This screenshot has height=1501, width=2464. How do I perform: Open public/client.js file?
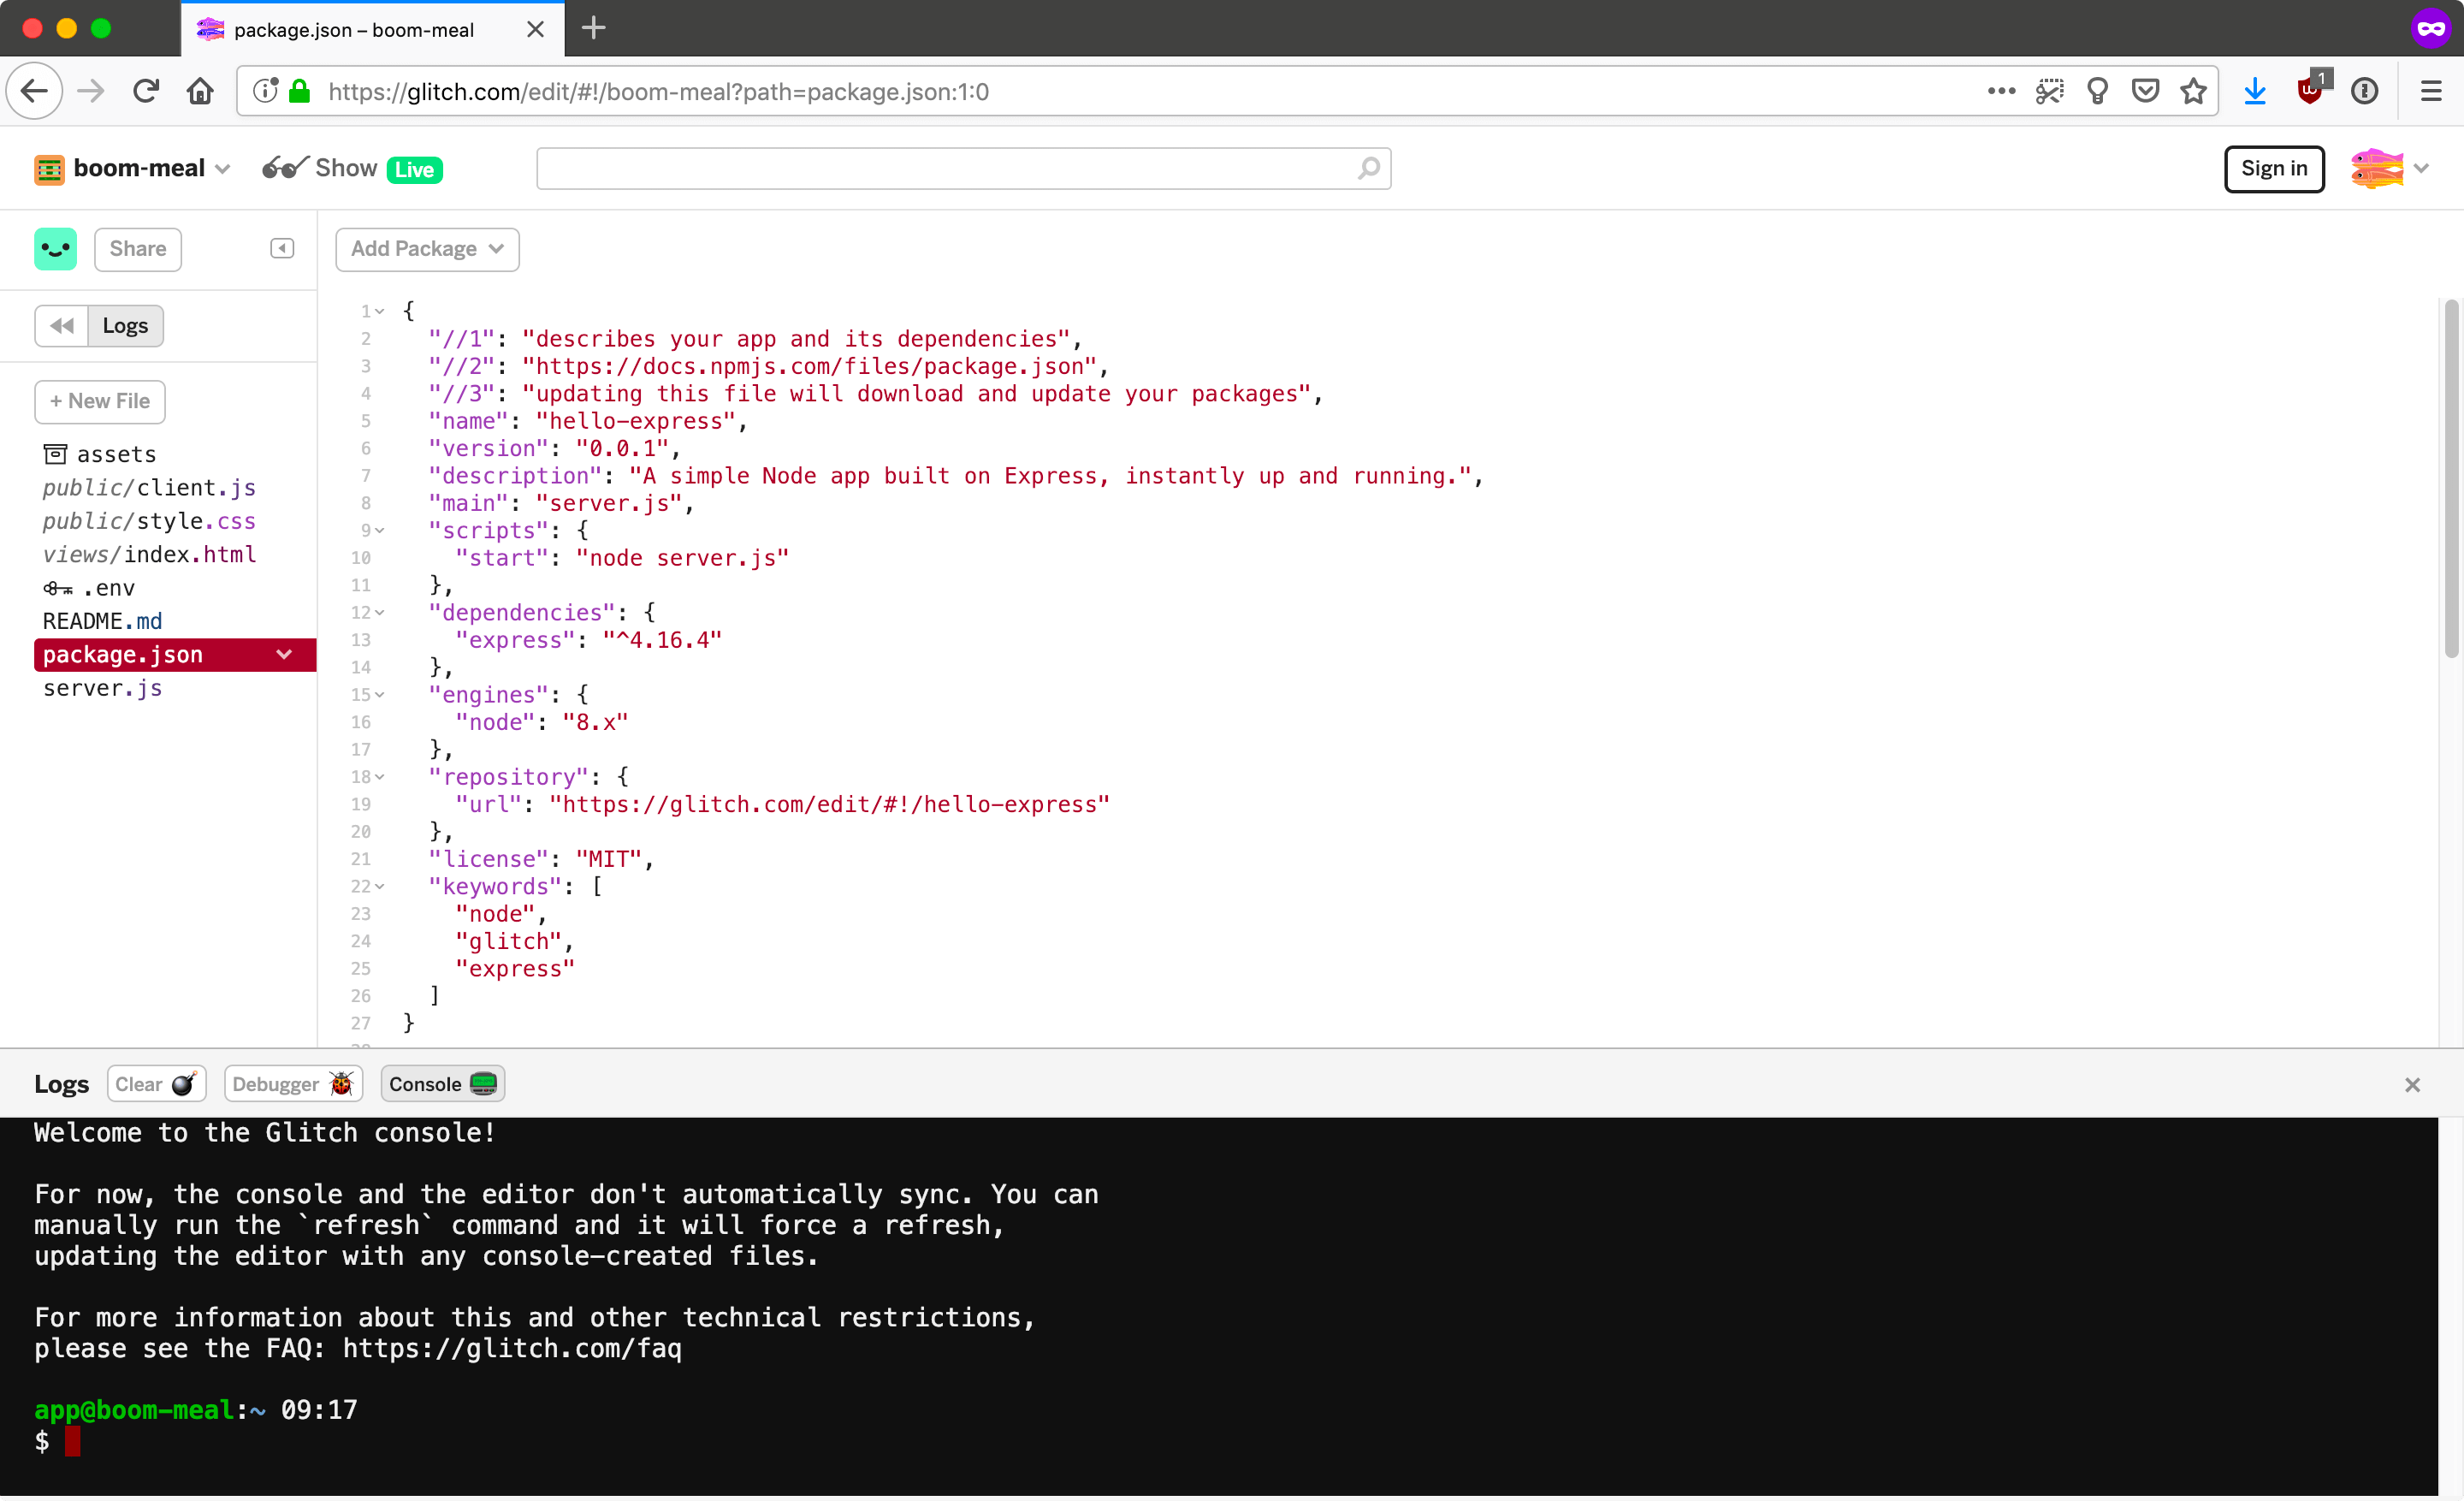149,488
